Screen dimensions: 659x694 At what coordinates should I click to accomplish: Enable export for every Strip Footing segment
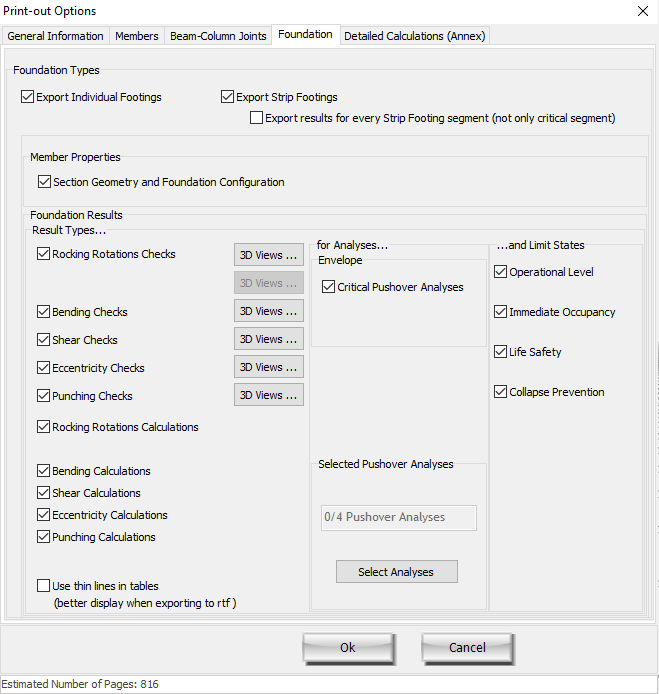coord(257,118)
